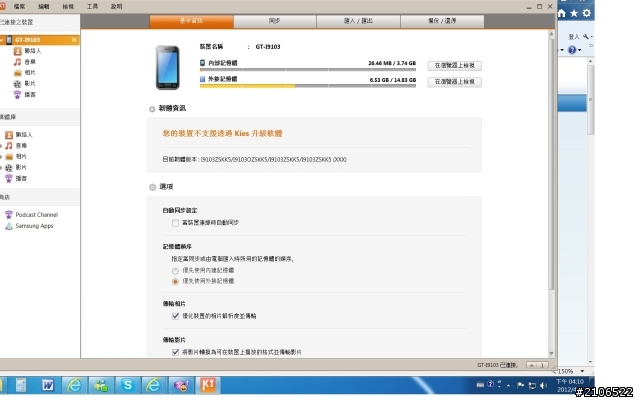Open library 相片 photos icon
640x400 pixels.
point(9,157)
